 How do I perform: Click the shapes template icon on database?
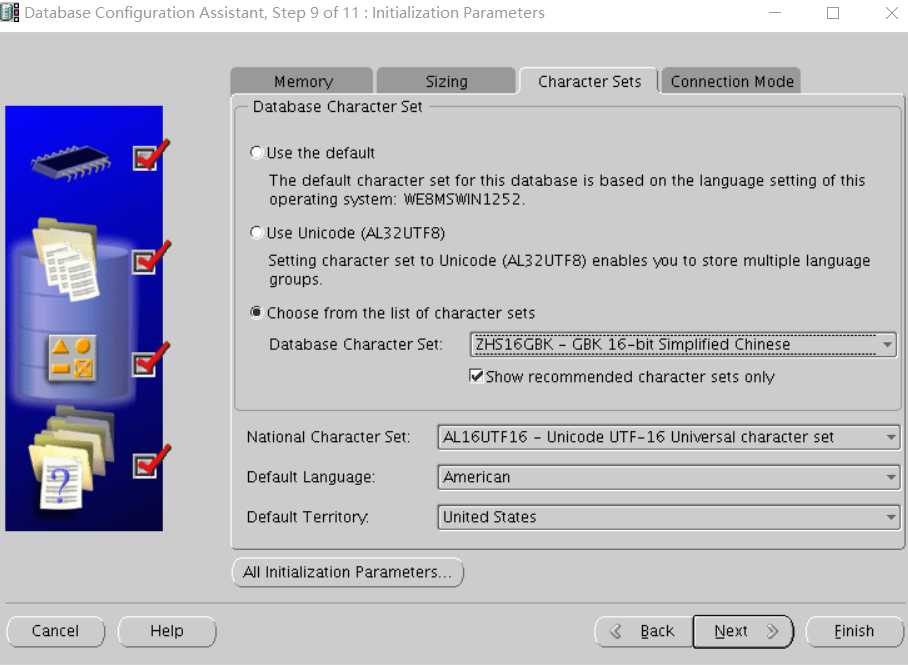point(72,358)
